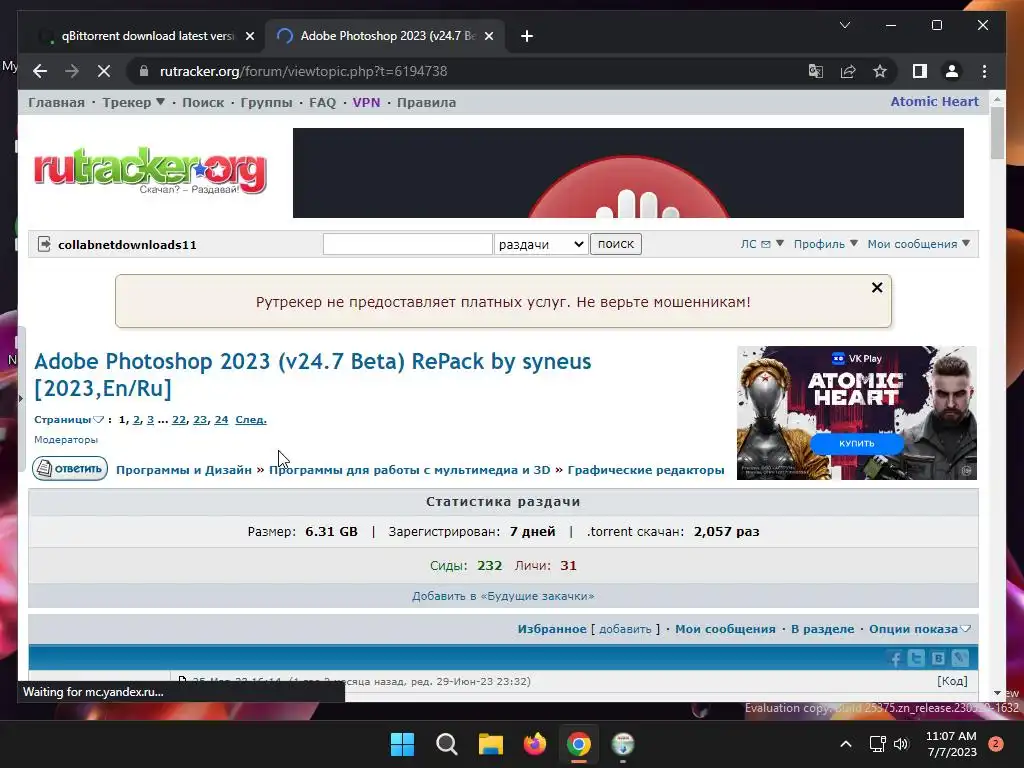Dismiss the Рутрекер scam warning banner
1024x768 pixels.
click(877, 287)
